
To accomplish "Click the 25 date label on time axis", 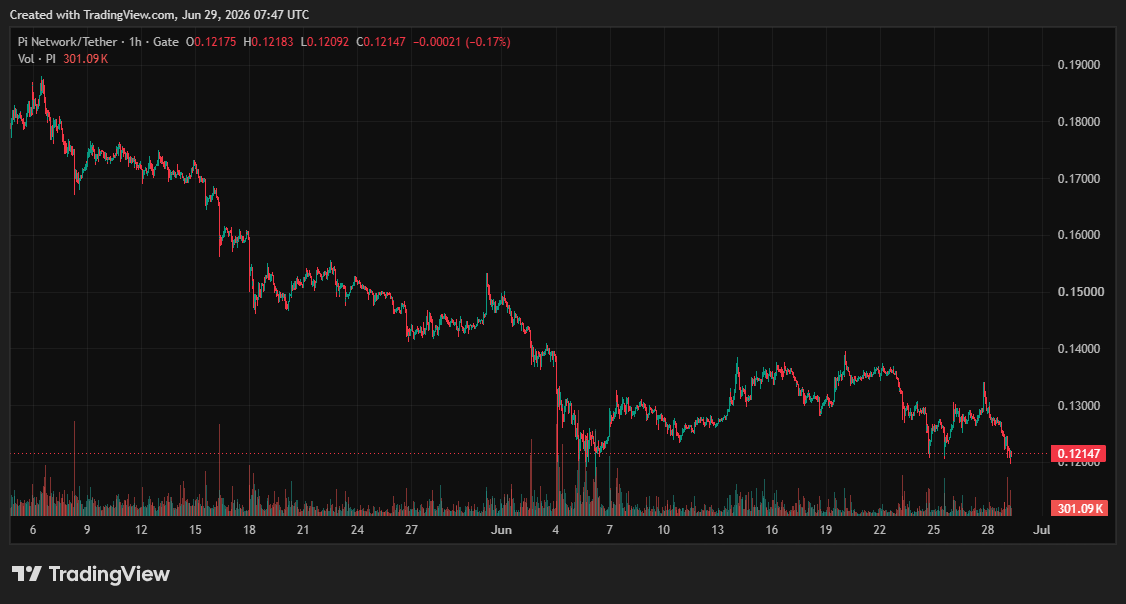I will 934,529.
